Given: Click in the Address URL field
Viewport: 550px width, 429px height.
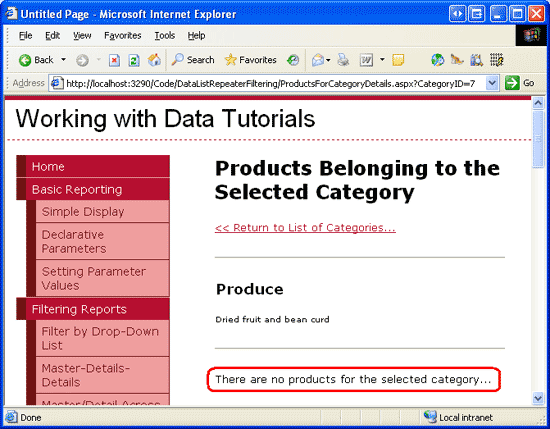Looking at the screenshot, I should coord(270,83).
